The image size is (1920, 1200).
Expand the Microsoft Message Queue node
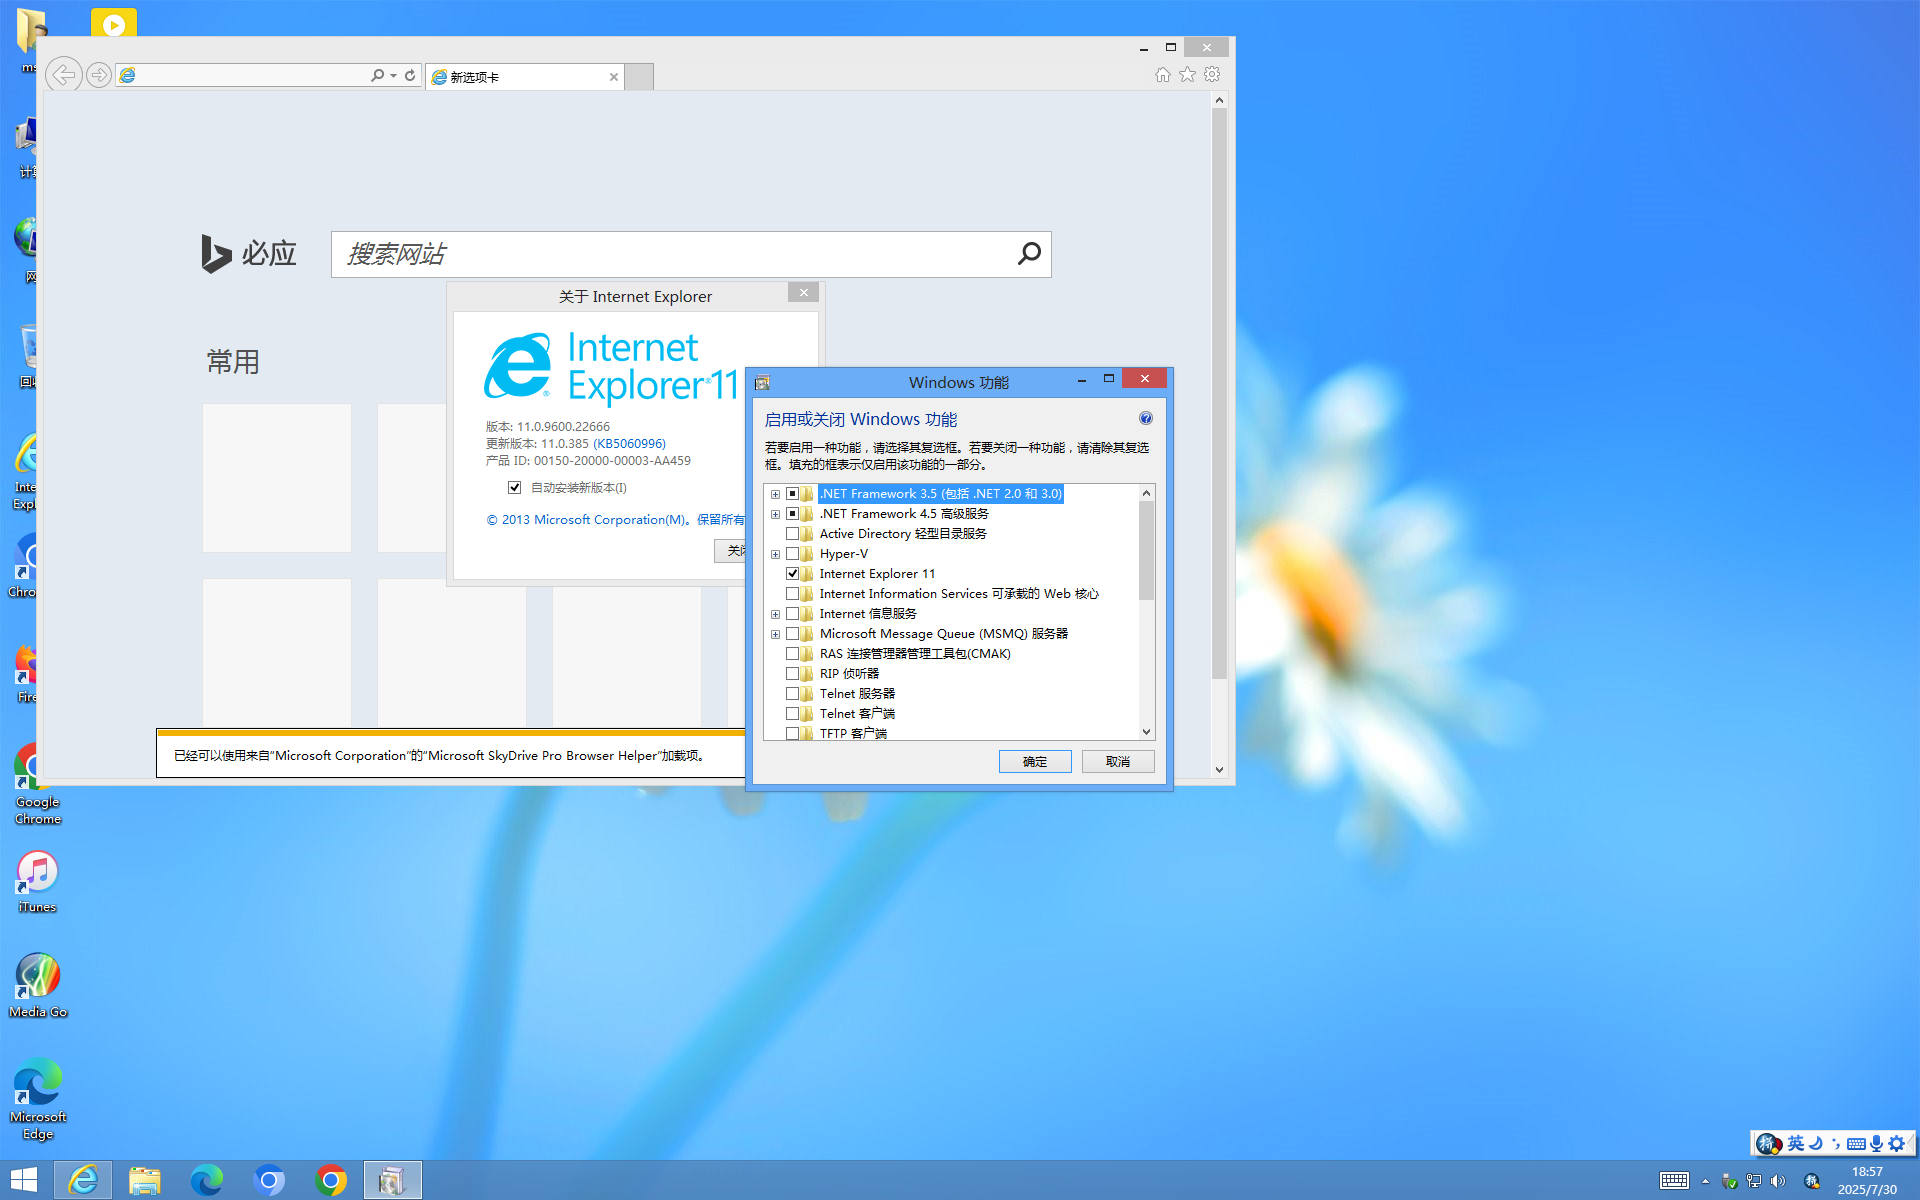coord(775,634)
